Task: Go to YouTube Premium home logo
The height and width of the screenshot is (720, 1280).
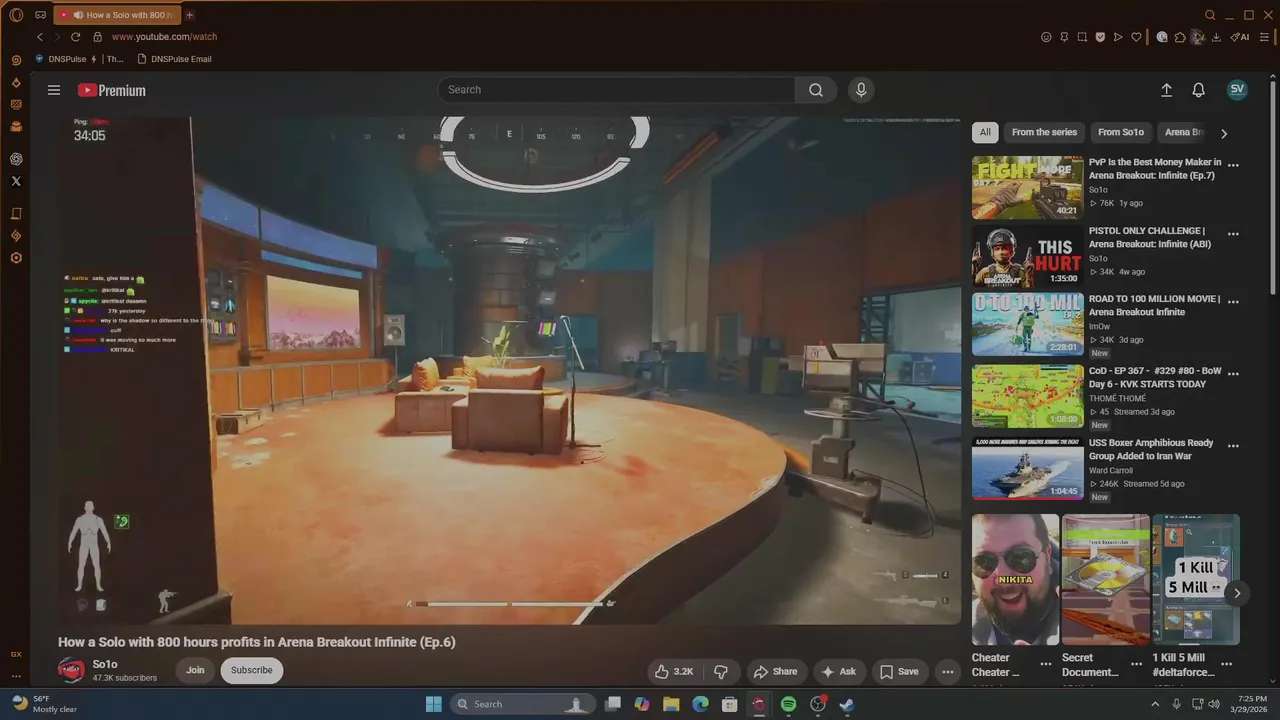Action: [x=112, y=90]
